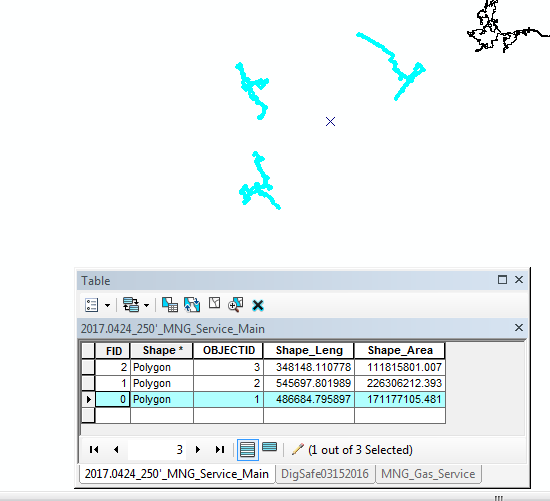The width and height of the screenshot is (550, 501).
Task: Click the Polygon cell in FID 0 row
Action: coord(162,399)
